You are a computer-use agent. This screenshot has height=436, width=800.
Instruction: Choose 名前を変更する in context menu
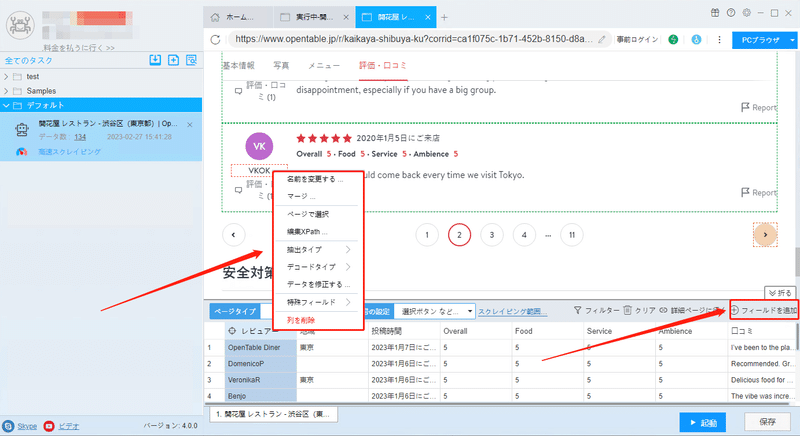tap(315, 179)
